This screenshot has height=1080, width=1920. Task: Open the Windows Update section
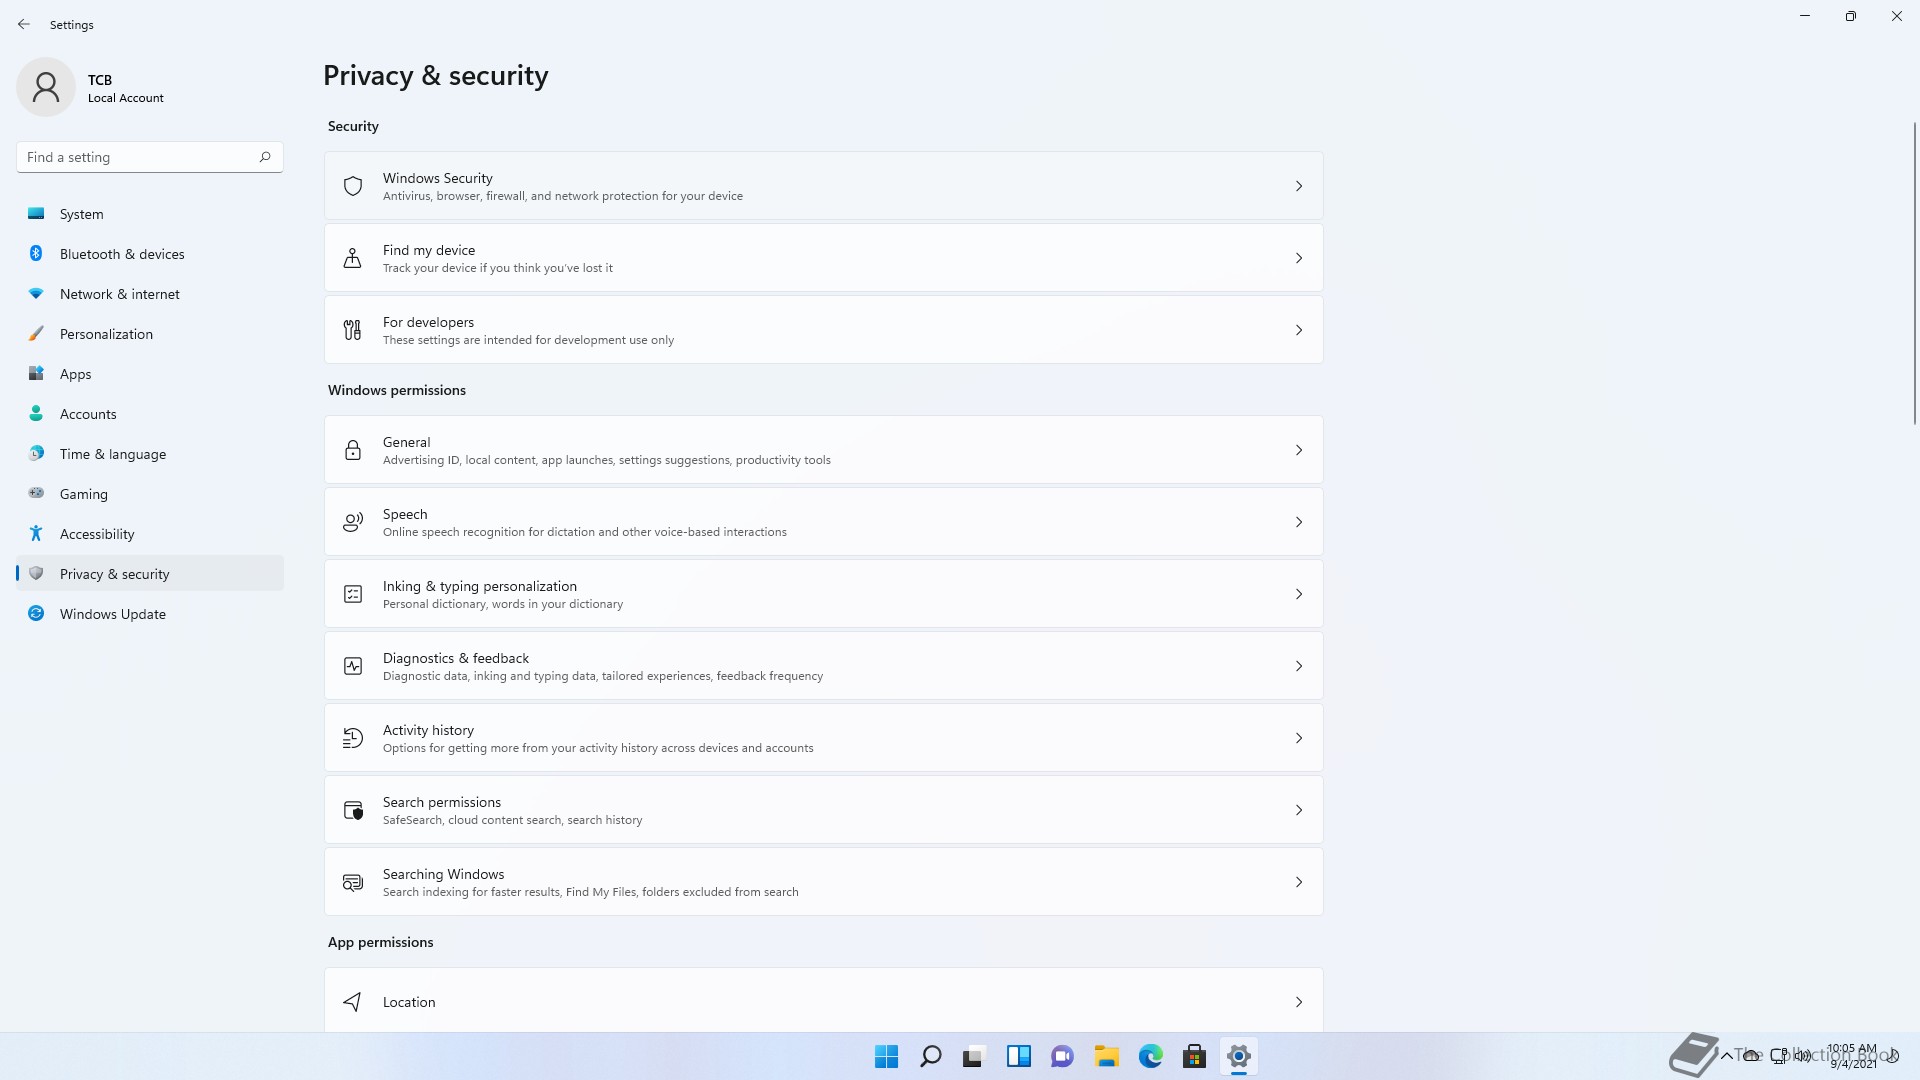point(112,614)
